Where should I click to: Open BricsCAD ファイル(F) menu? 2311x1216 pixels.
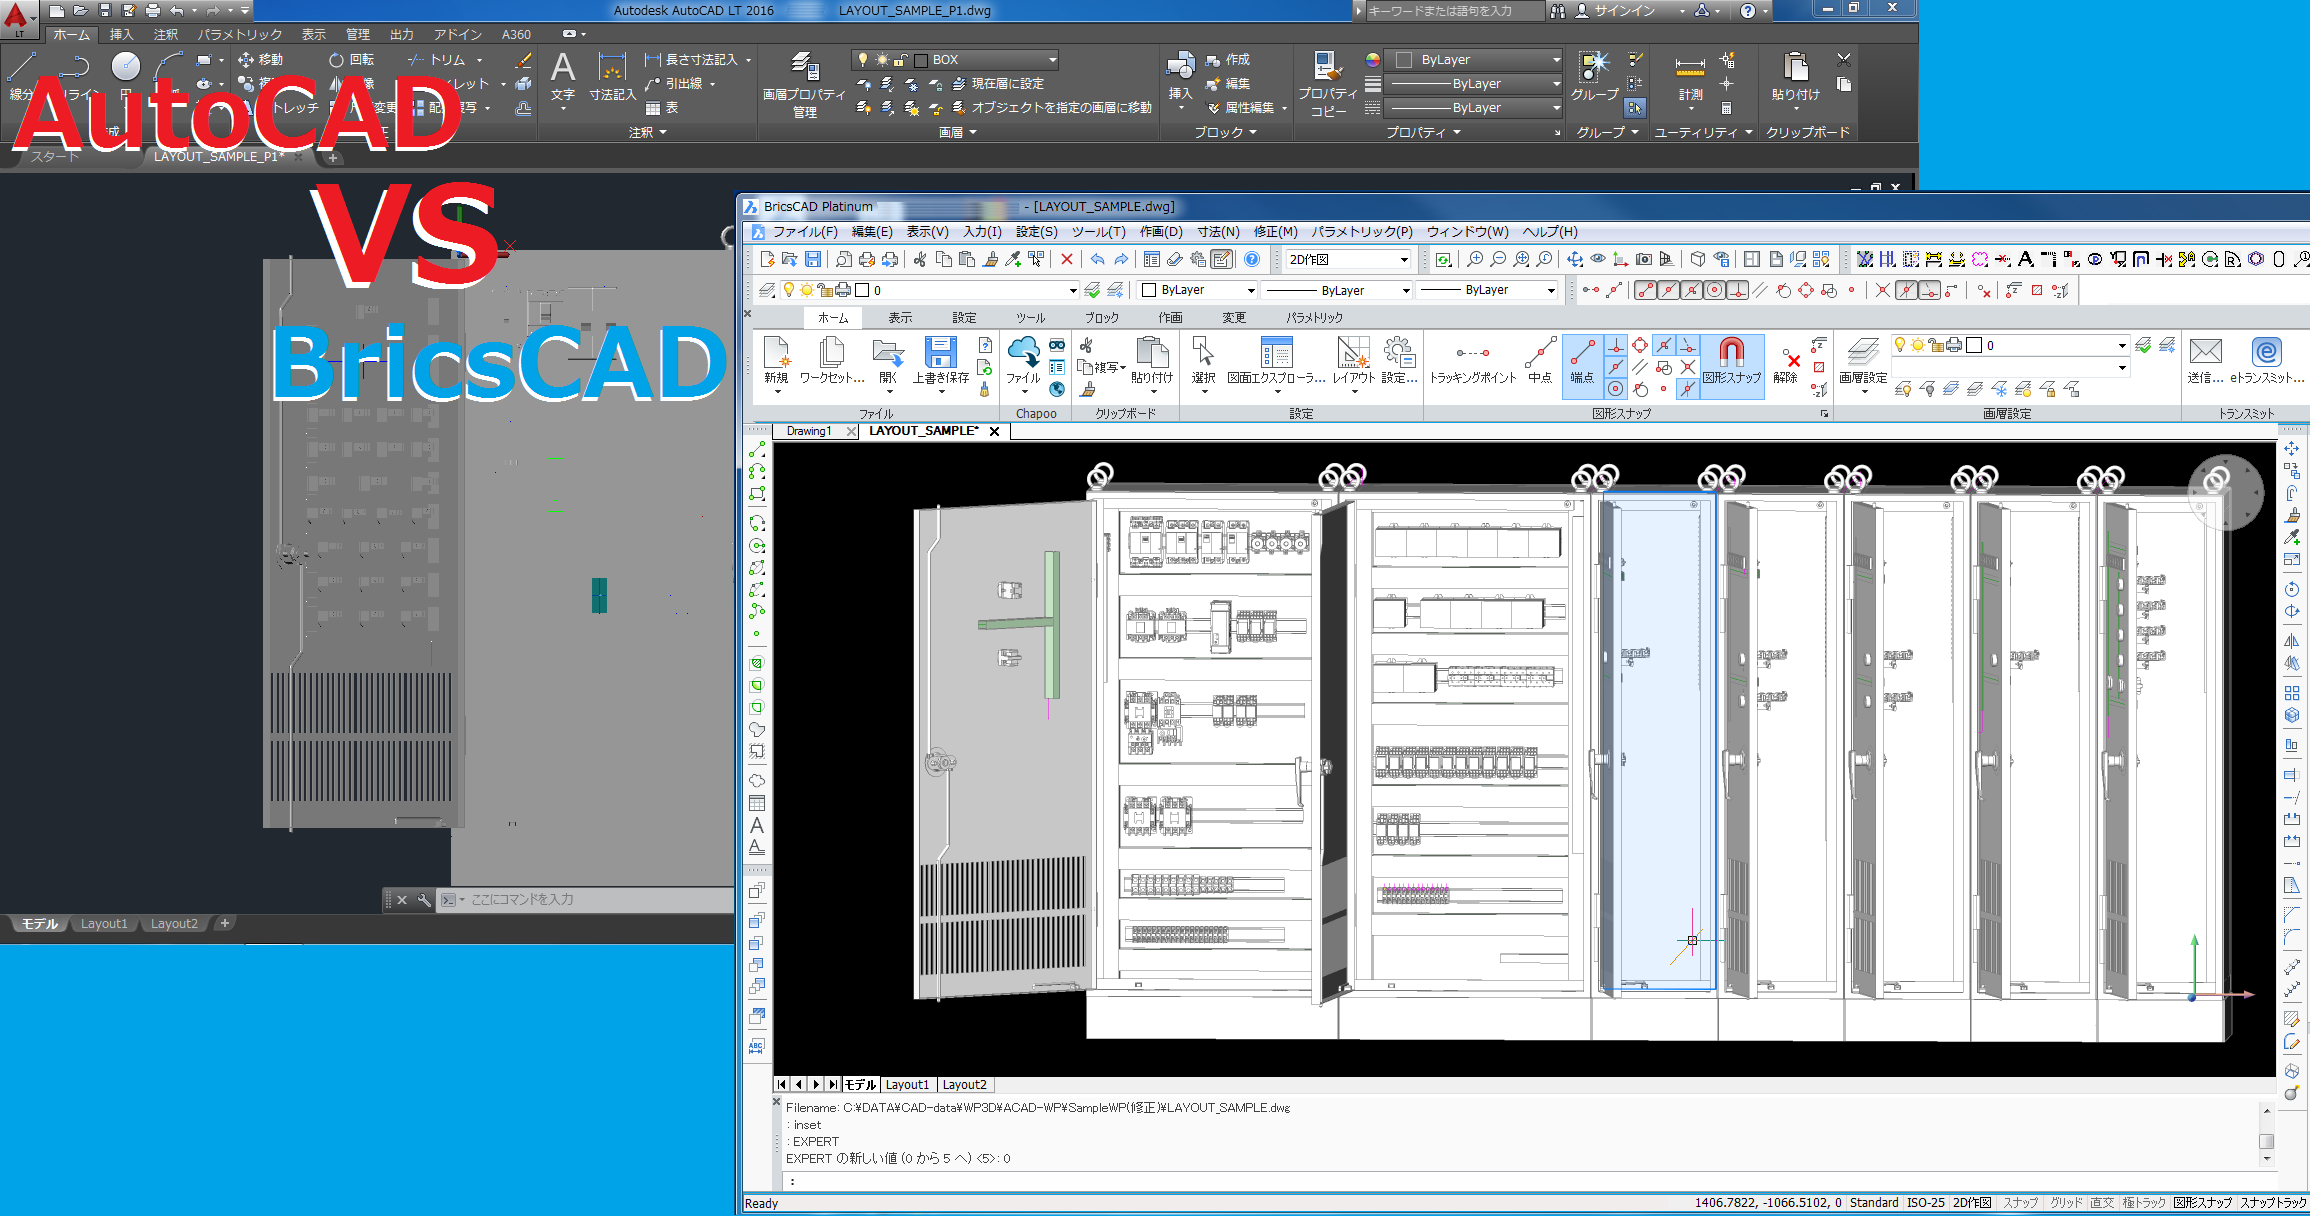click(805, 232)
